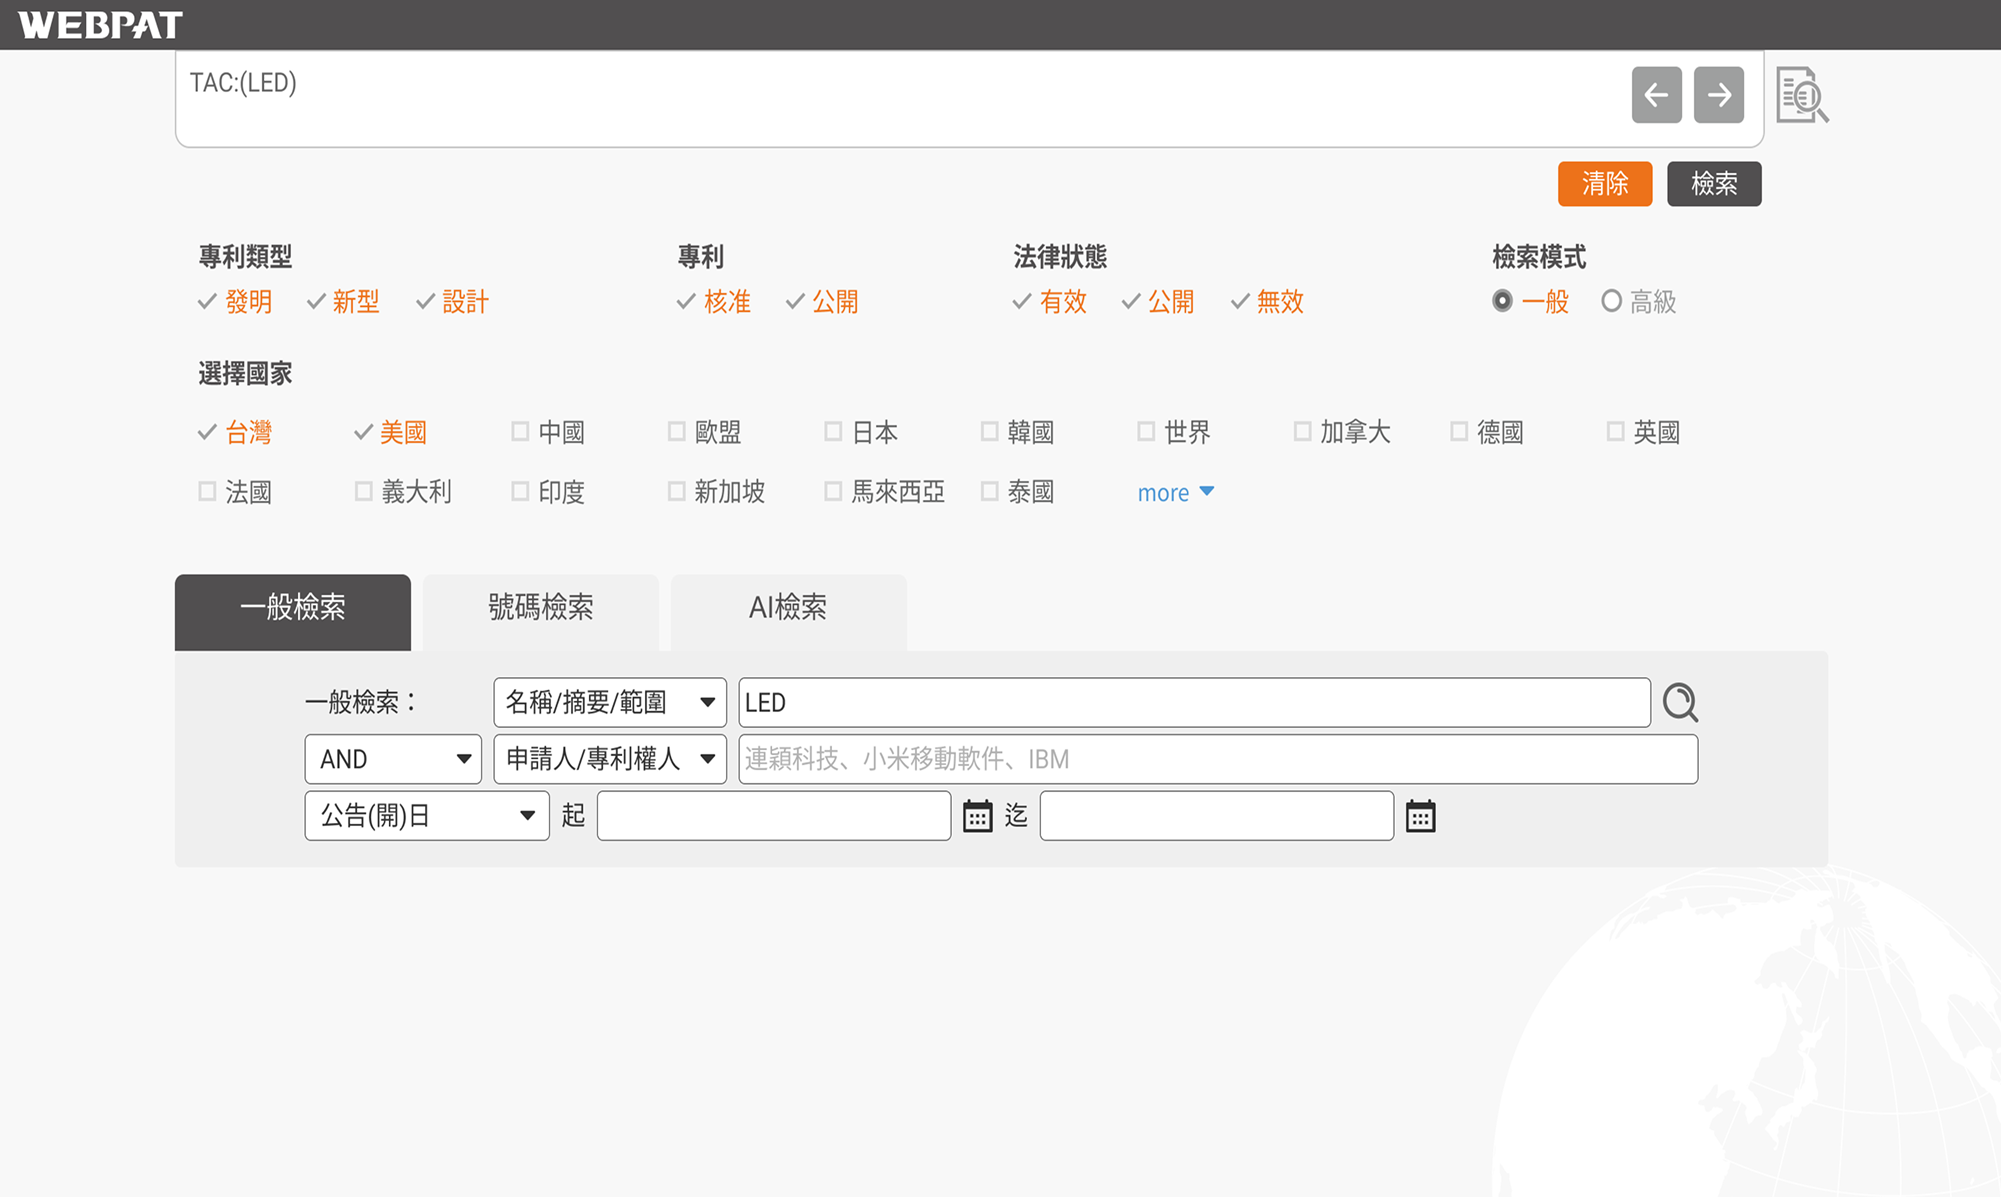Open the 名稱/摘要/範圍 field dropdown
Viewport: 2001px width, 1197px height.
coord(609,702)
